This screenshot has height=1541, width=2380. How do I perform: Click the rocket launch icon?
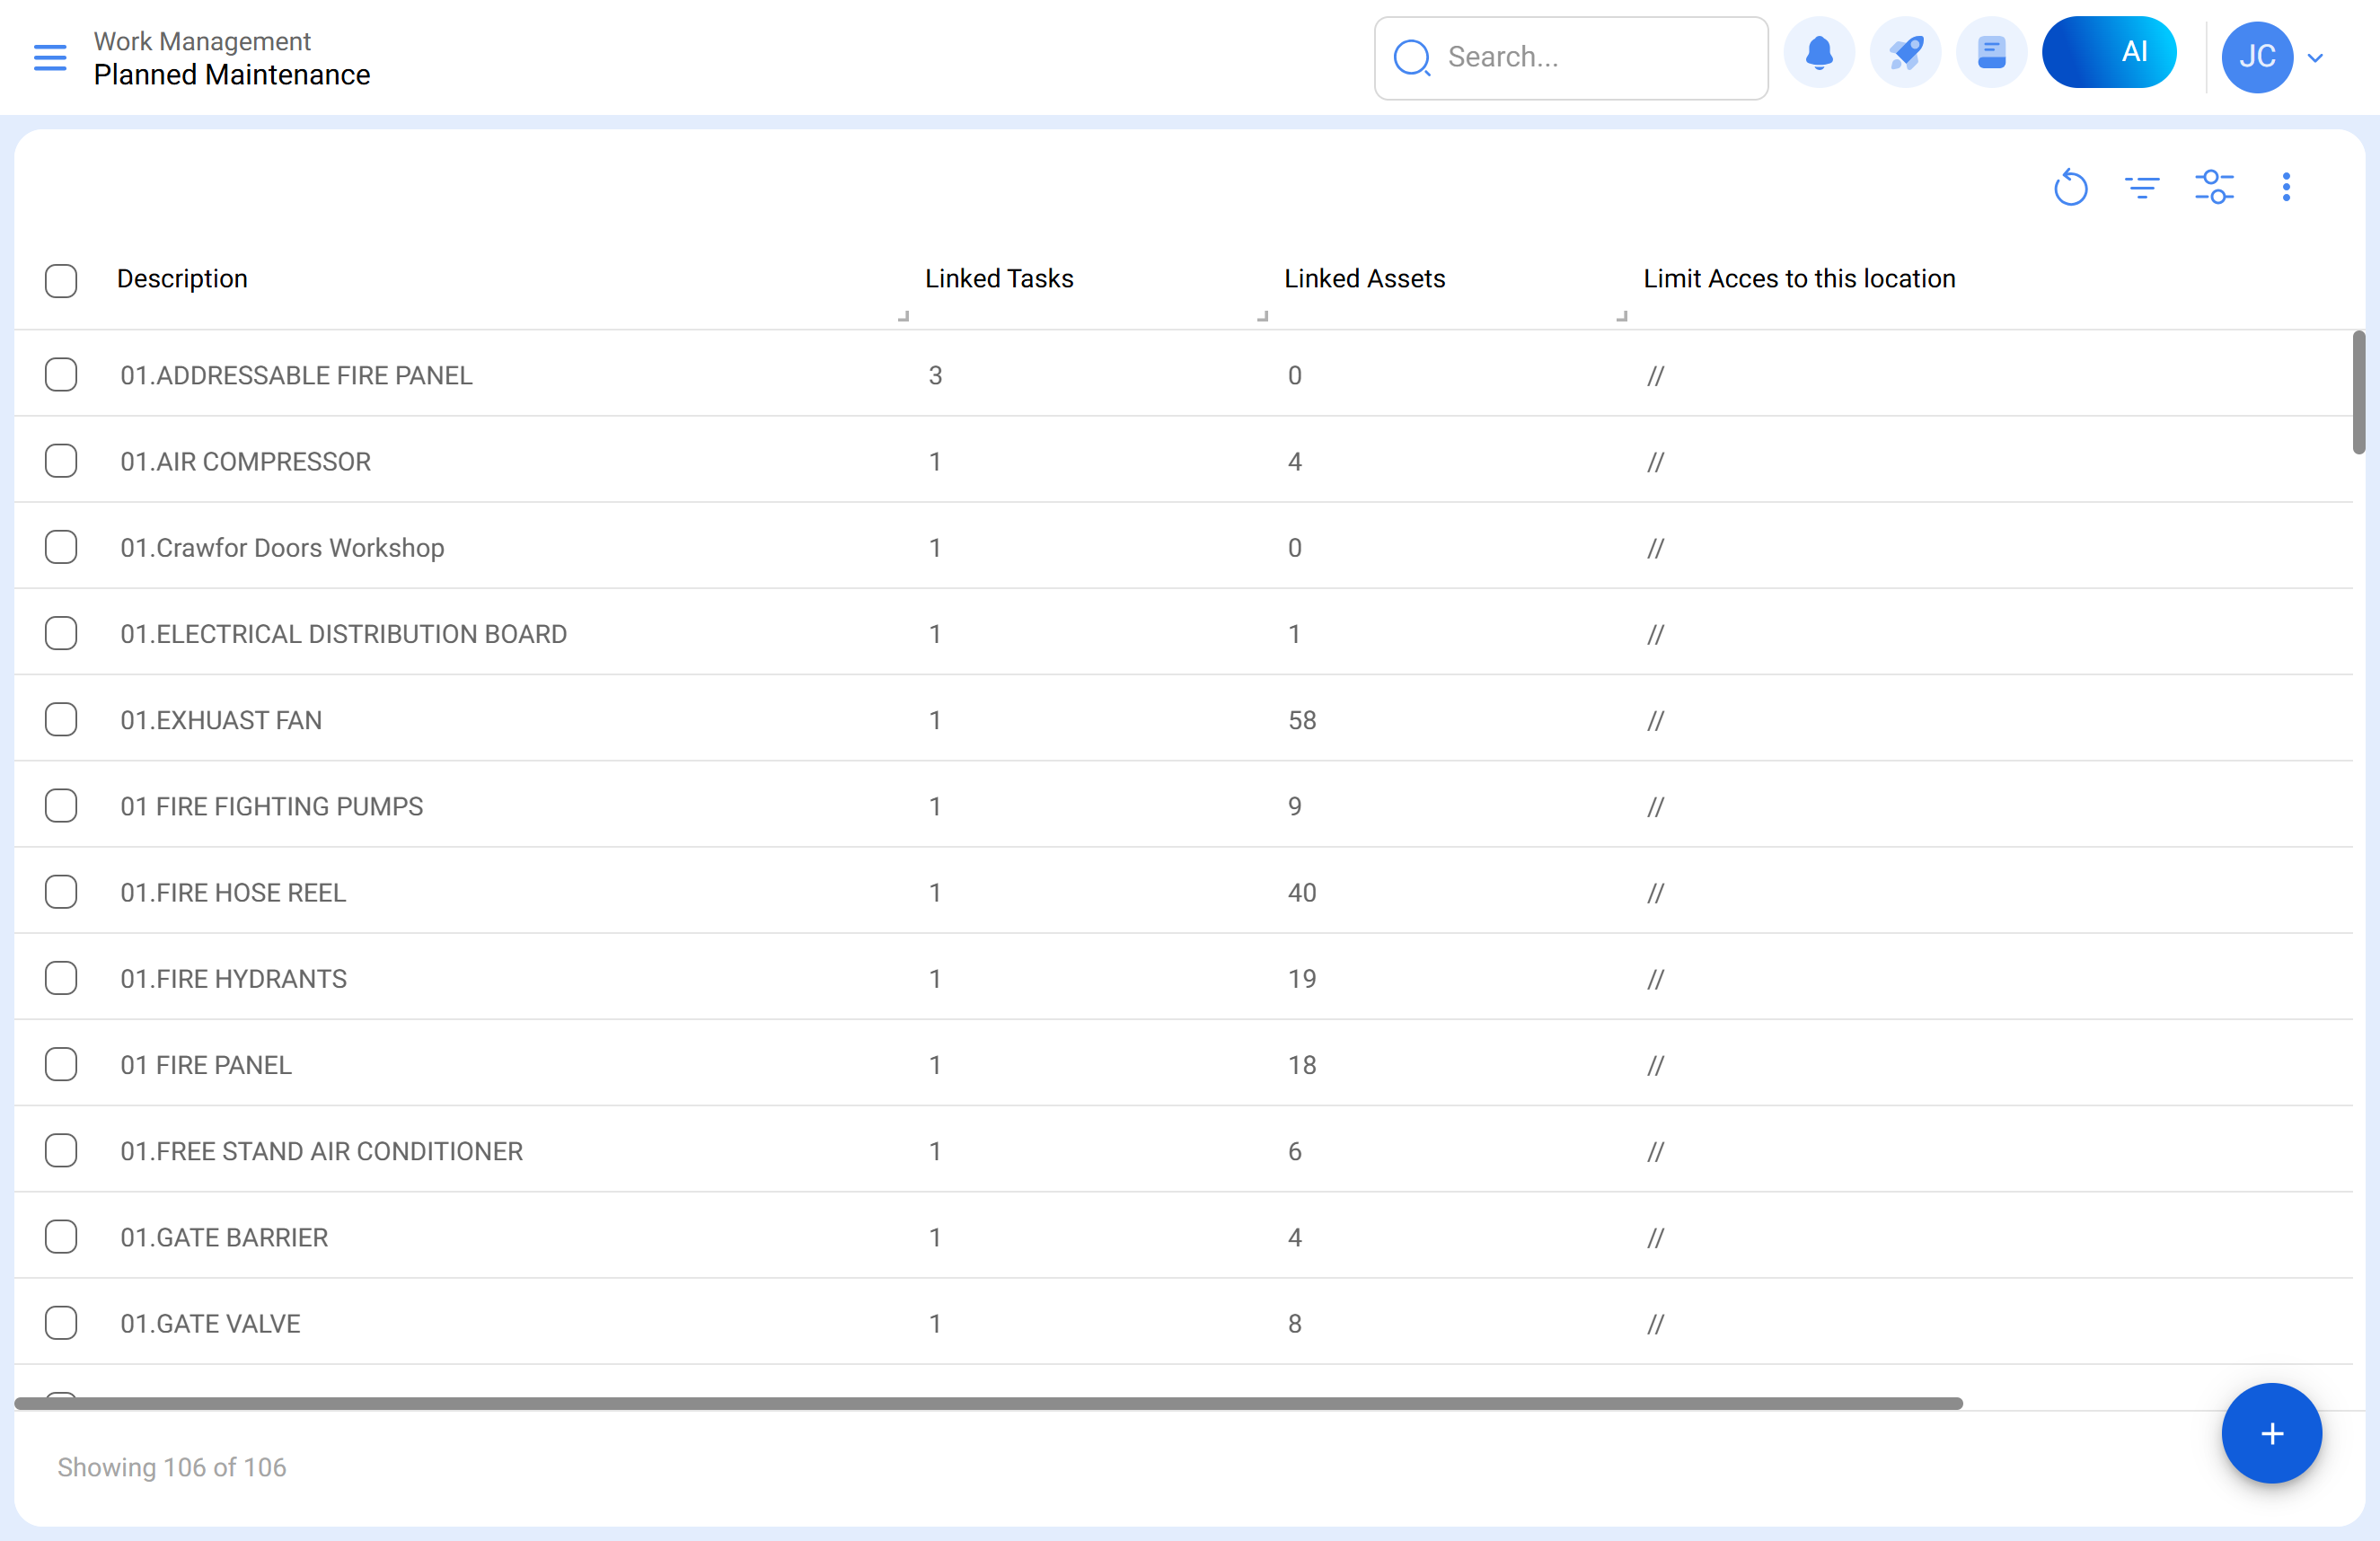[x=1905, y=53]
